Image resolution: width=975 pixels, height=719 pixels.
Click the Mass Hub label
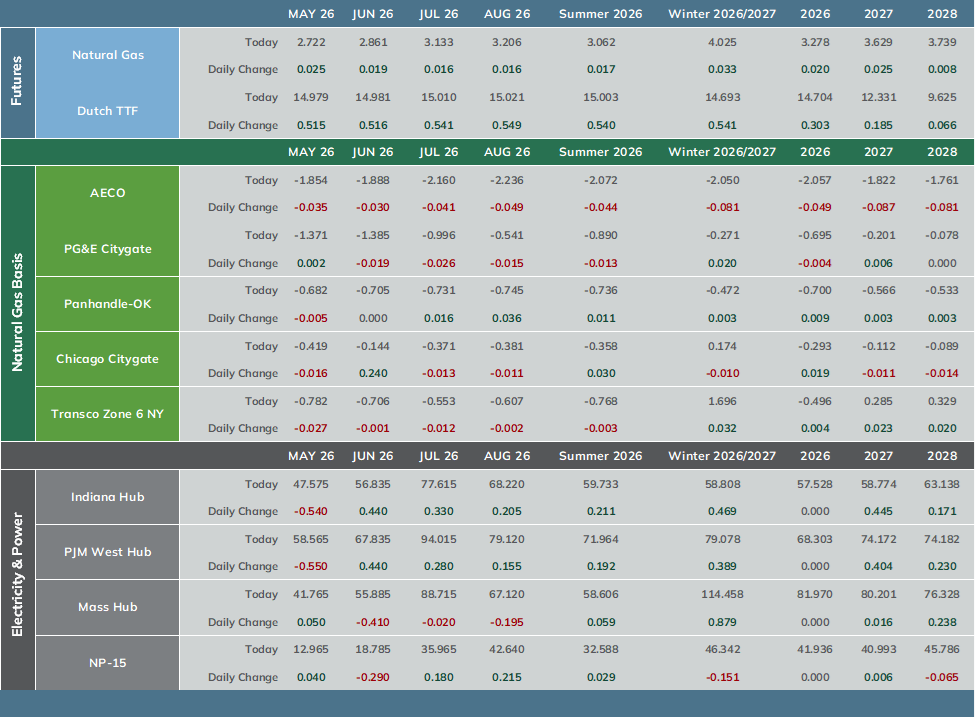pos(108,607)
